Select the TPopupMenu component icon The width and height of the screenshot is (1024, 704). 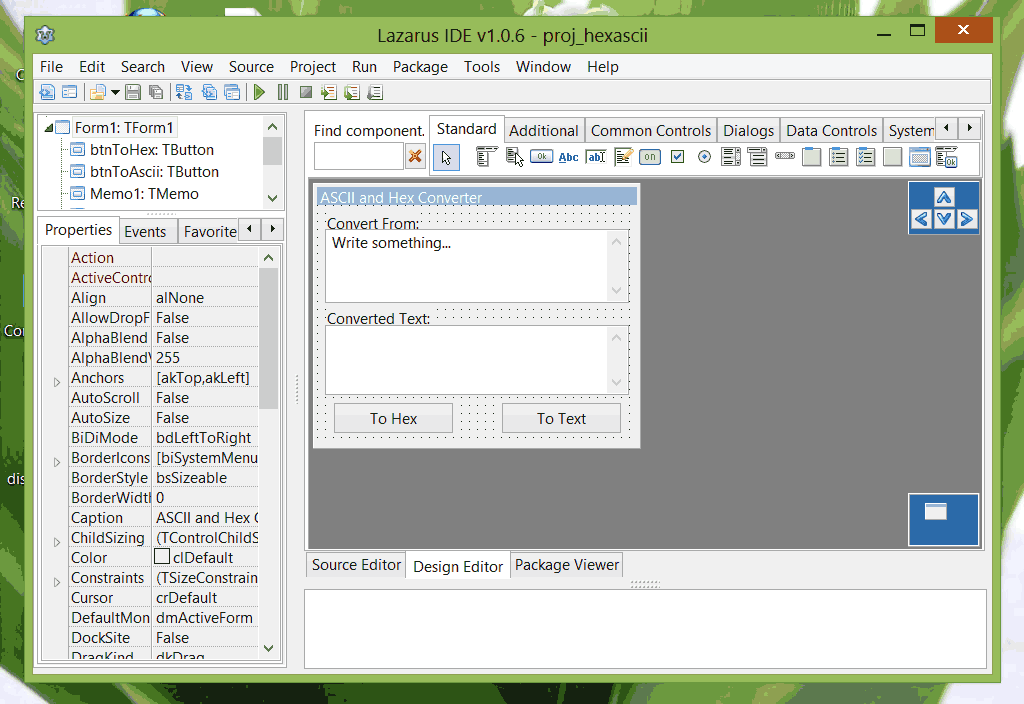[515, 157]
